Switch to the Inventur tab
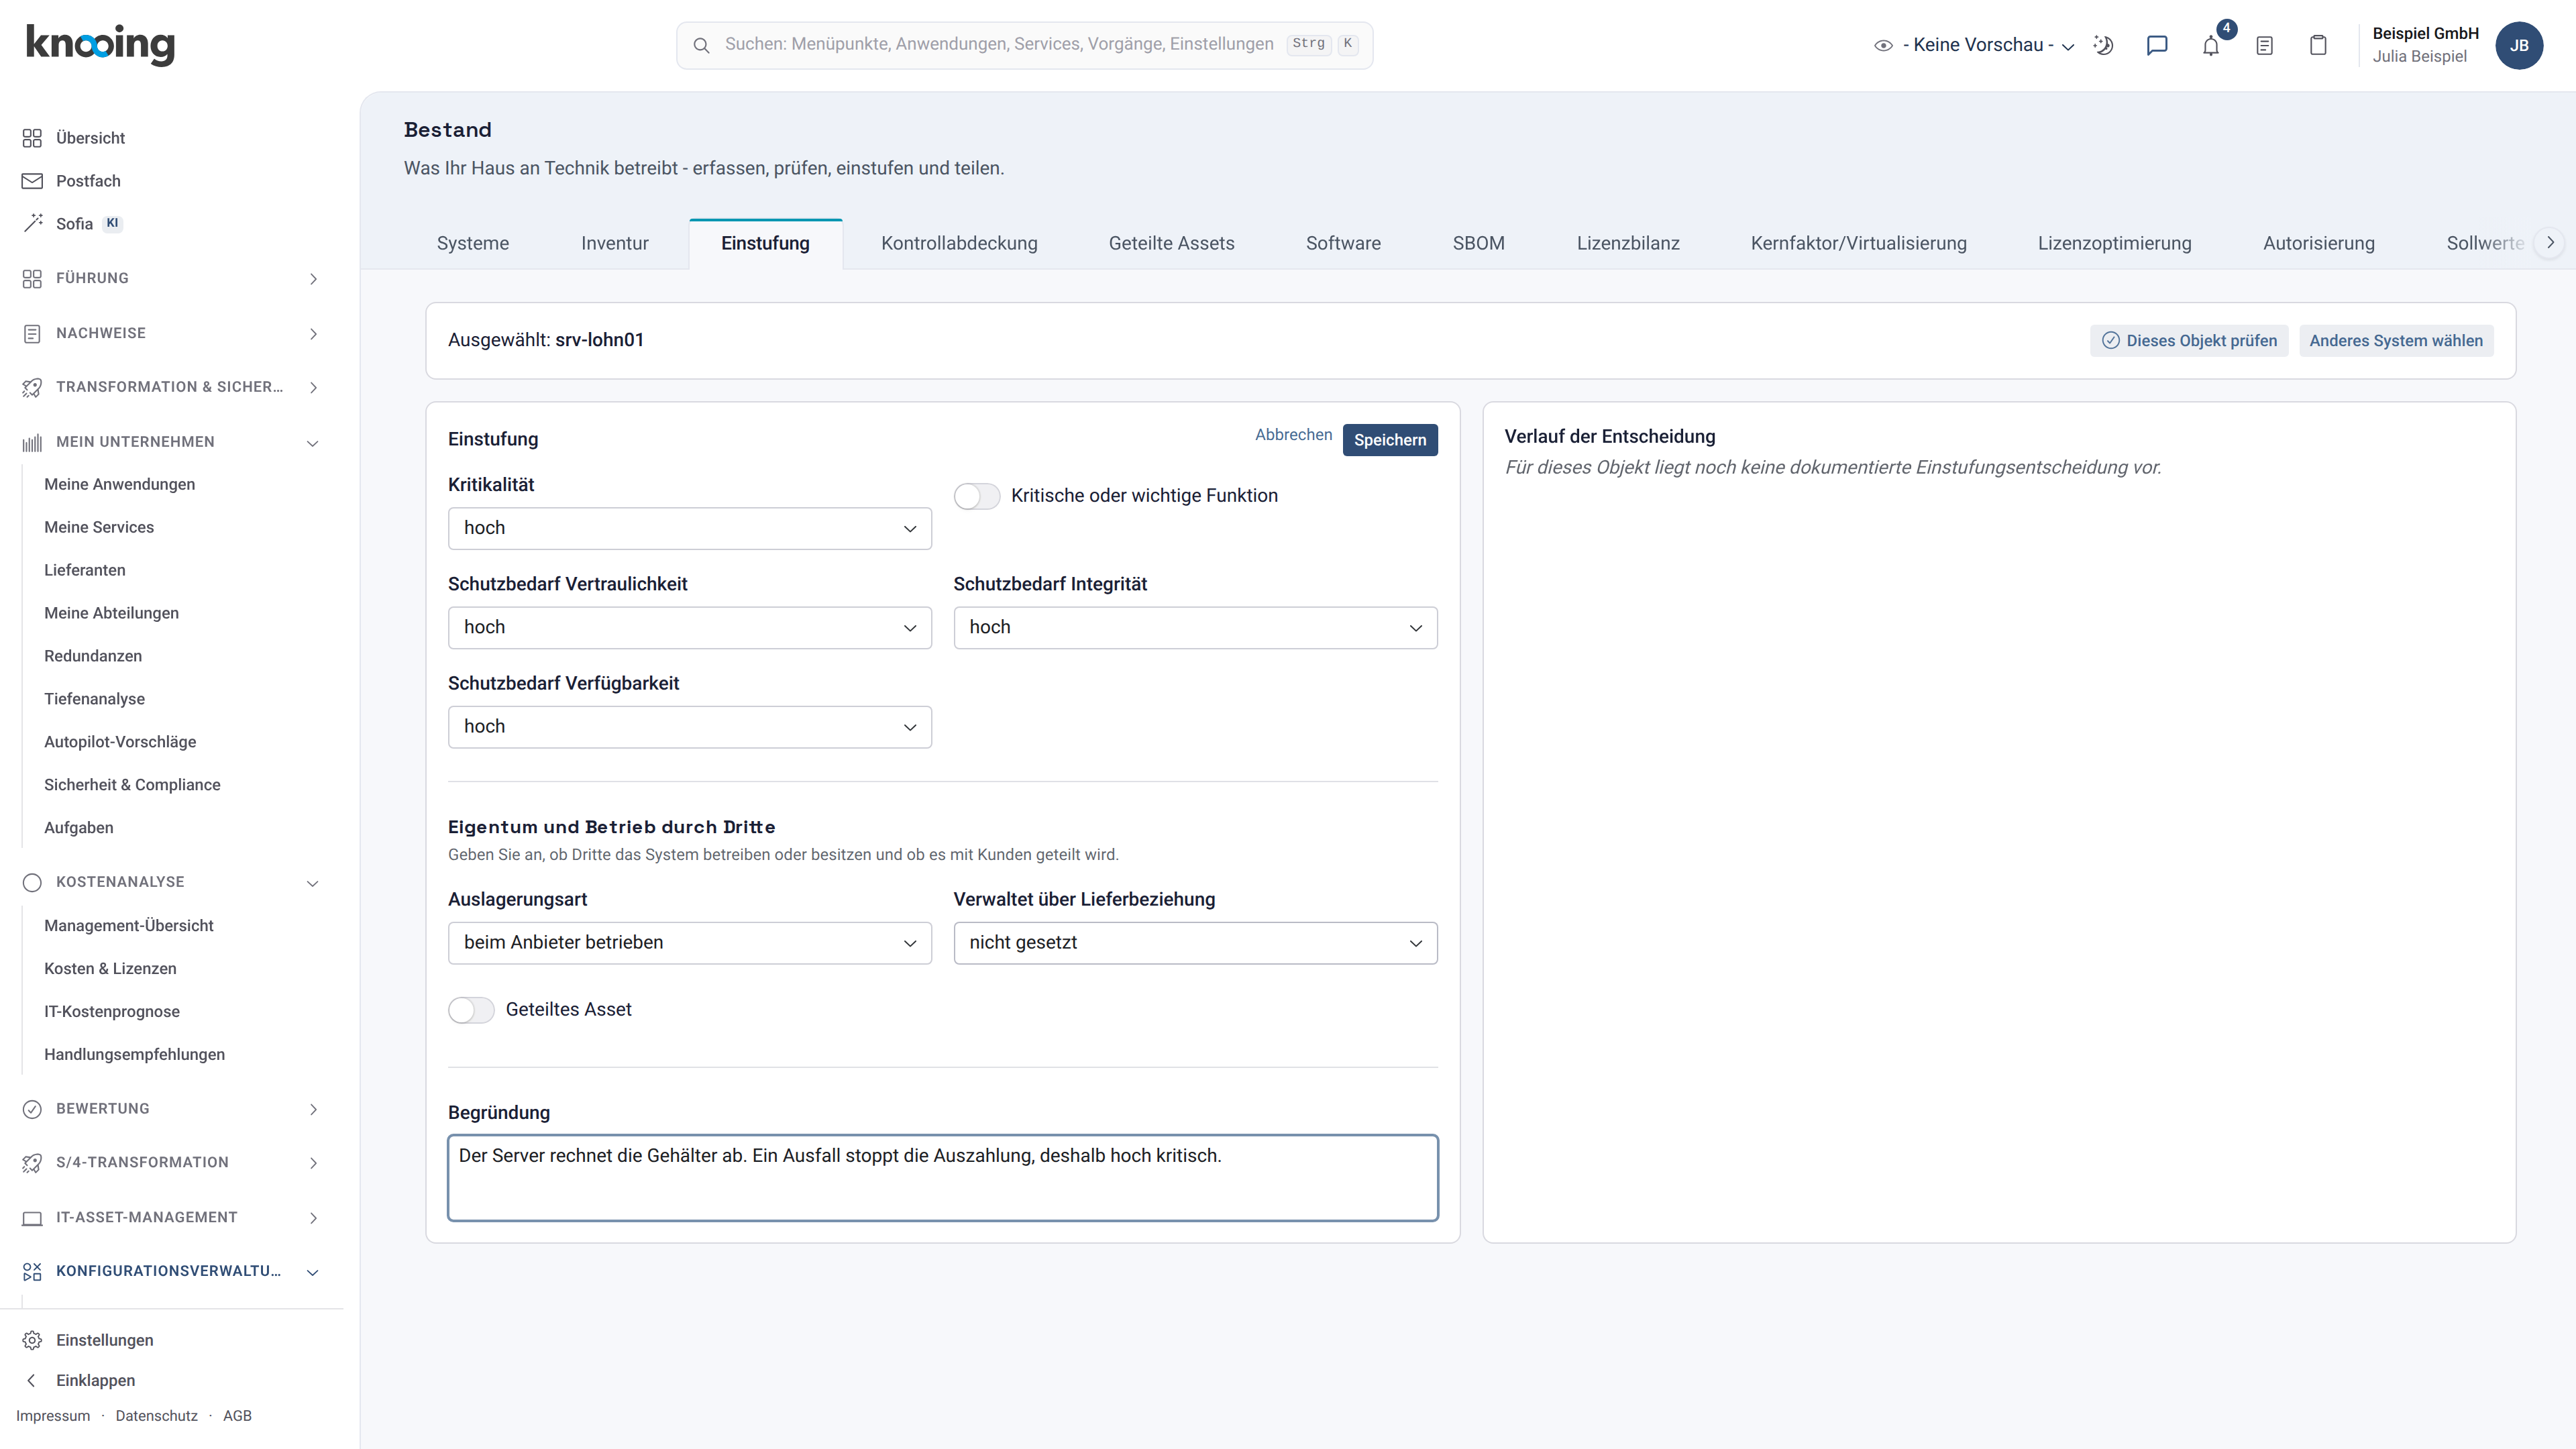This screenshot has height=1449, width=2576. point(615,243)
